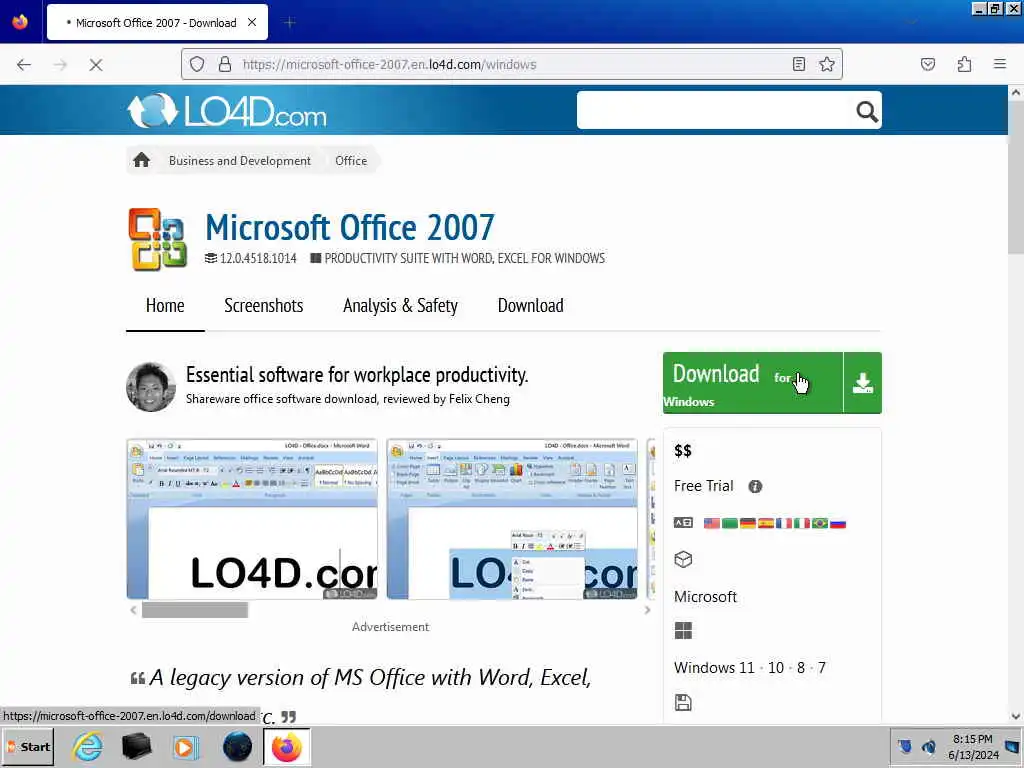Open the Windows Start button
Screen dimensions: 1024x768
click(x=28, y=747)
